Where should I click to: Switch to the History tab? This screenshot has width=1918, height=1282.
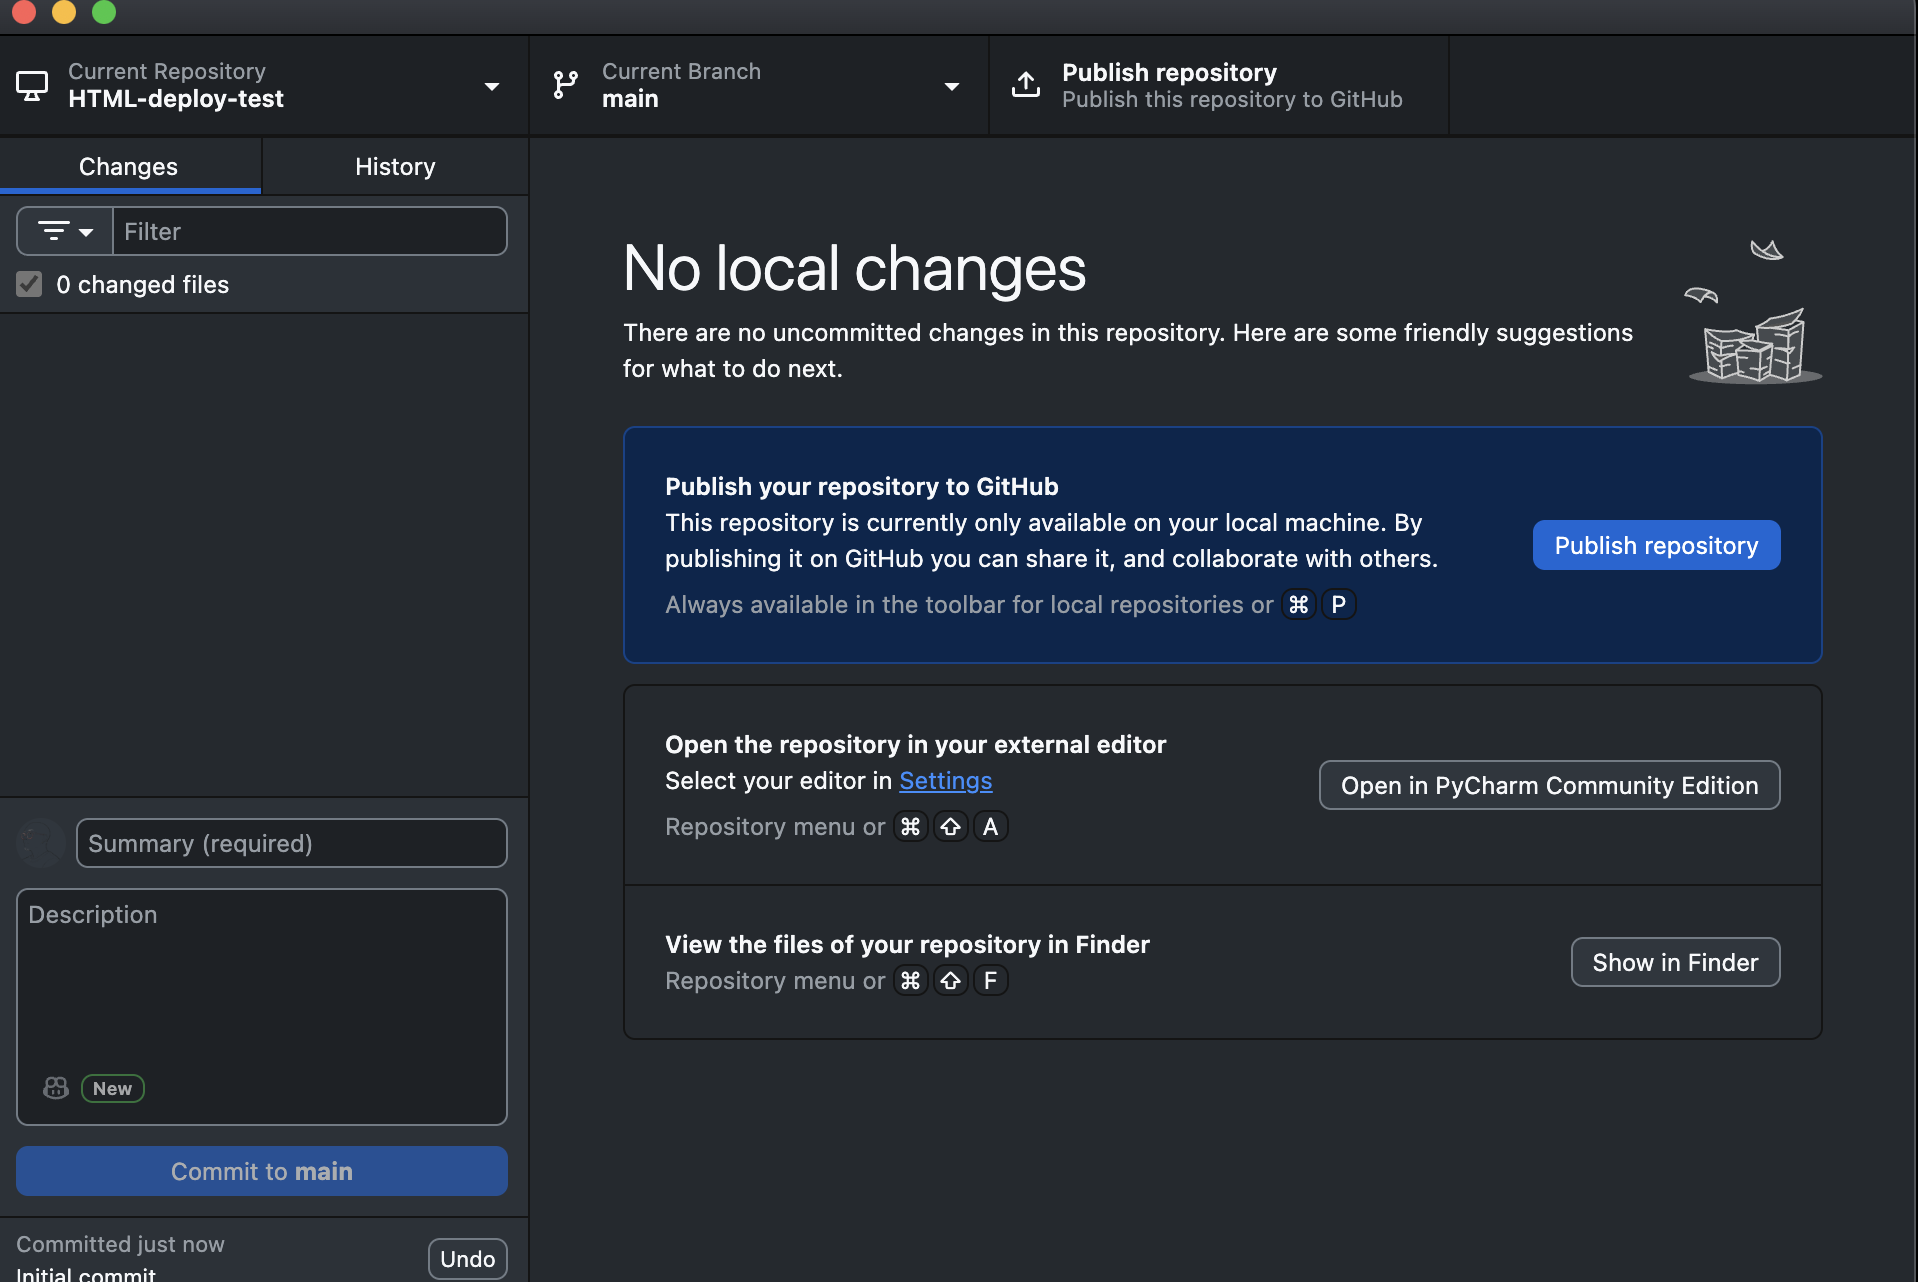pos(395,167)
